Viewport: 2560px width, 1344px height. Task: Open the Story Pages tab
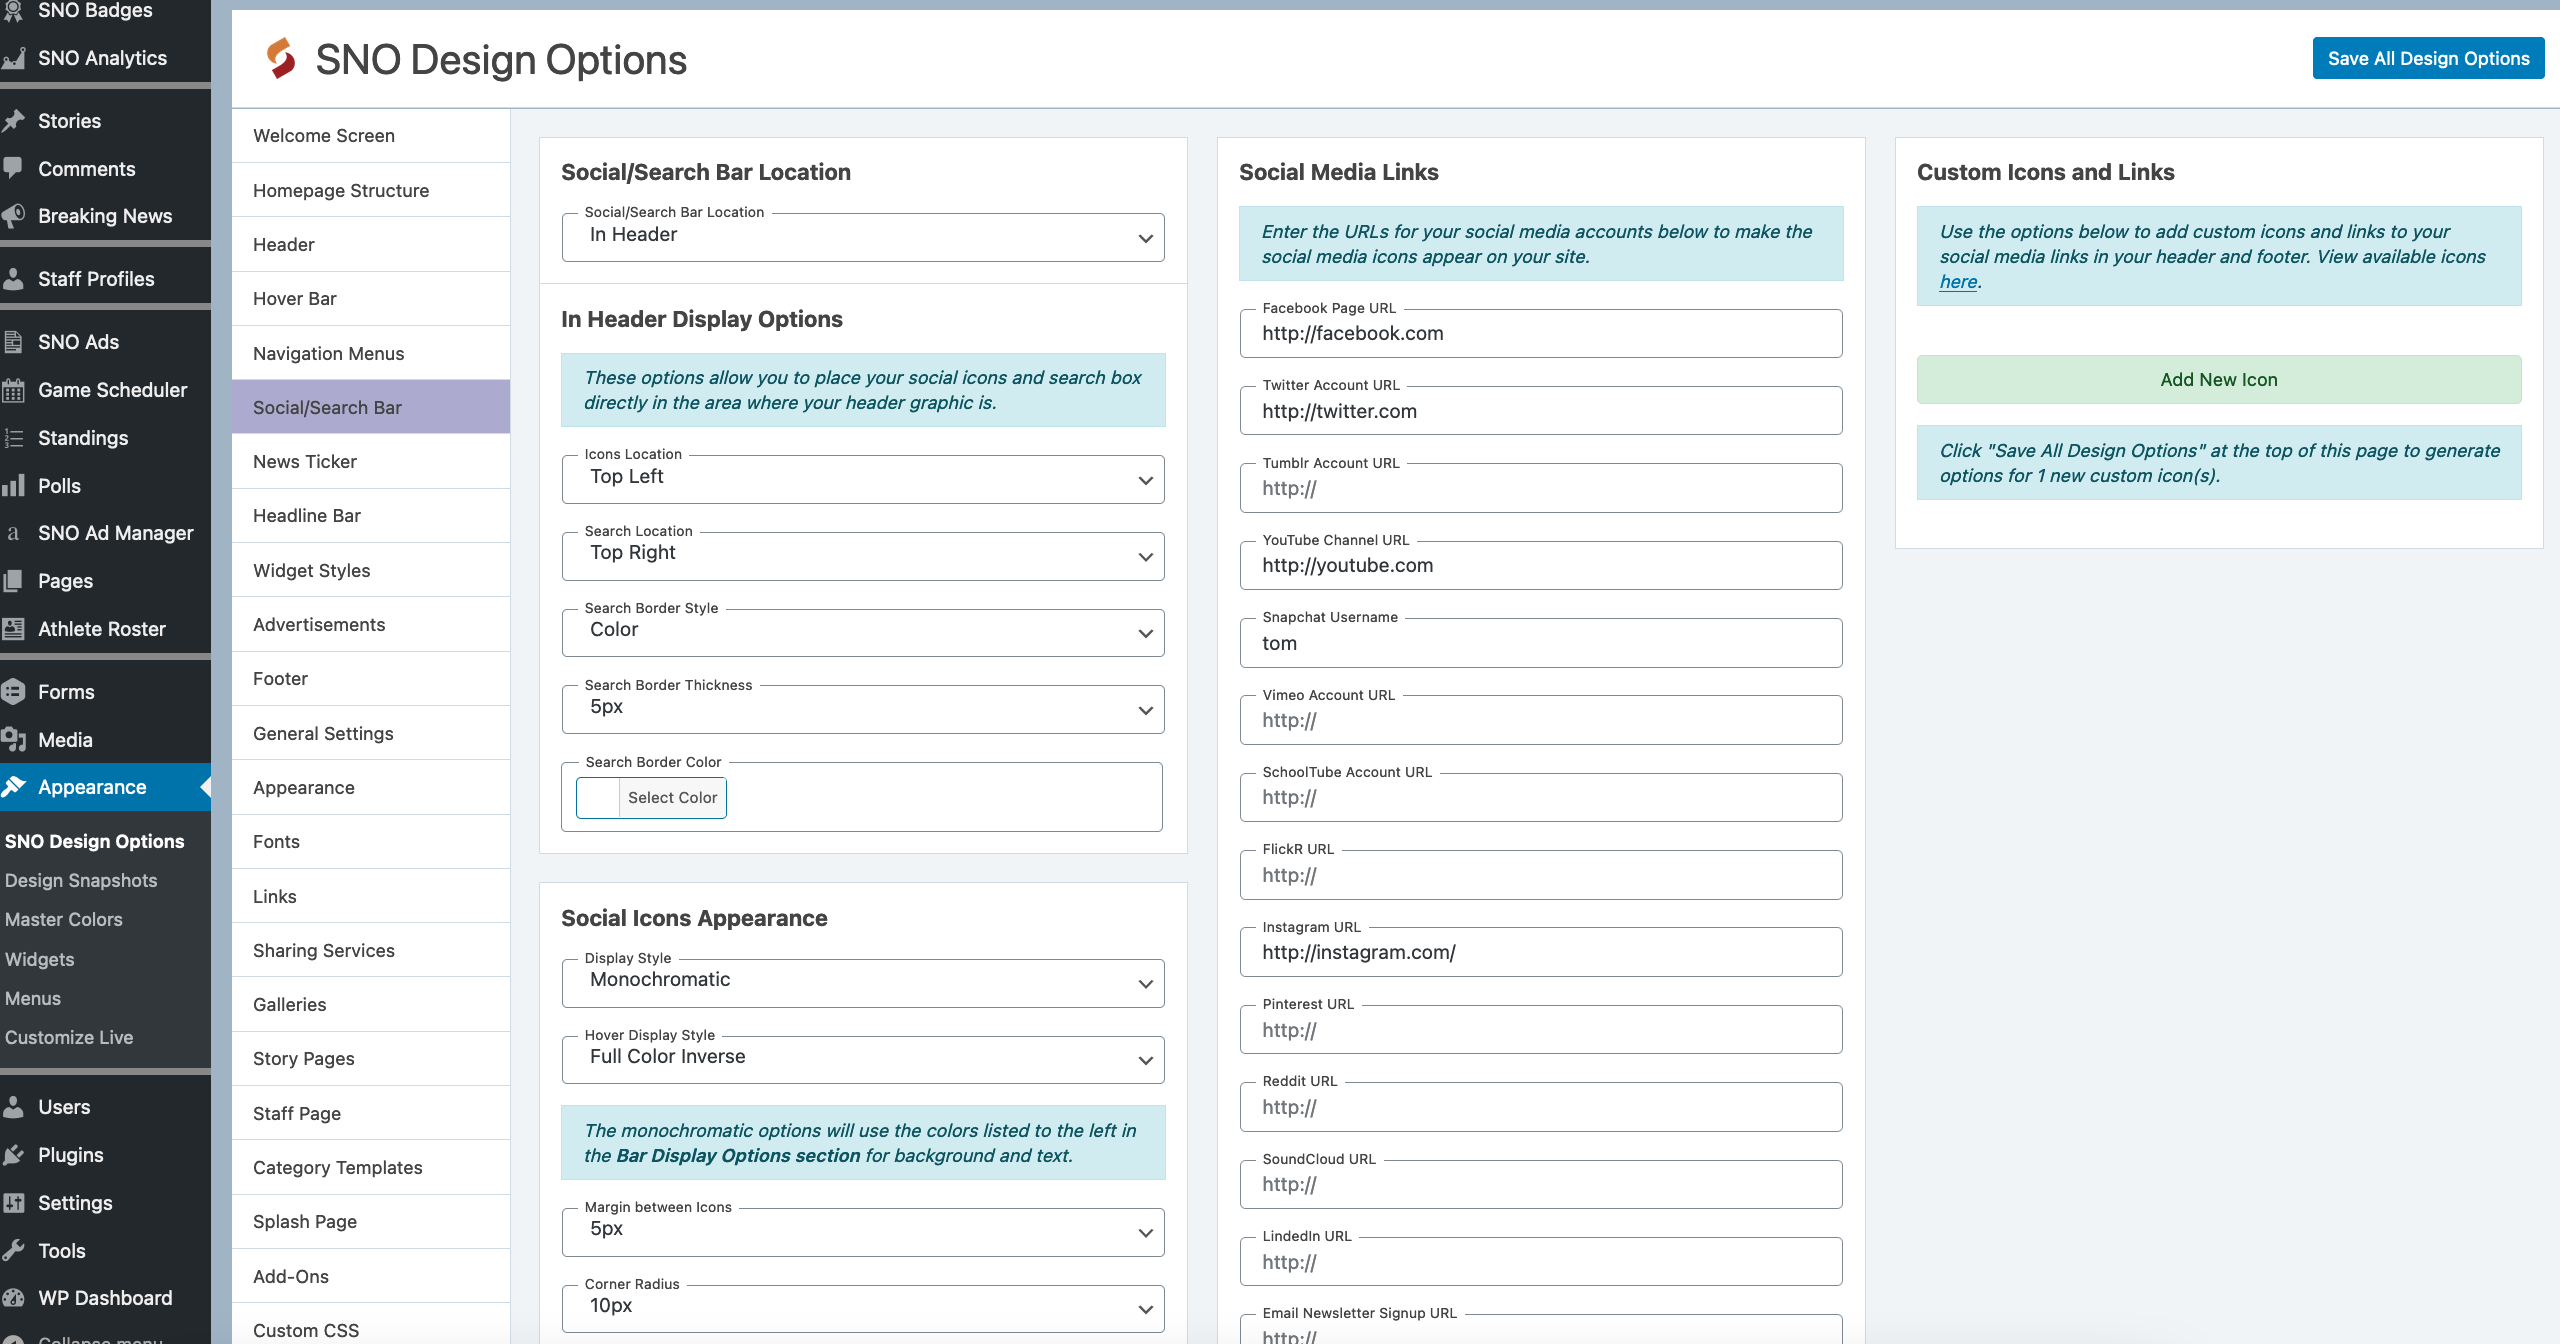[371, 1058]
